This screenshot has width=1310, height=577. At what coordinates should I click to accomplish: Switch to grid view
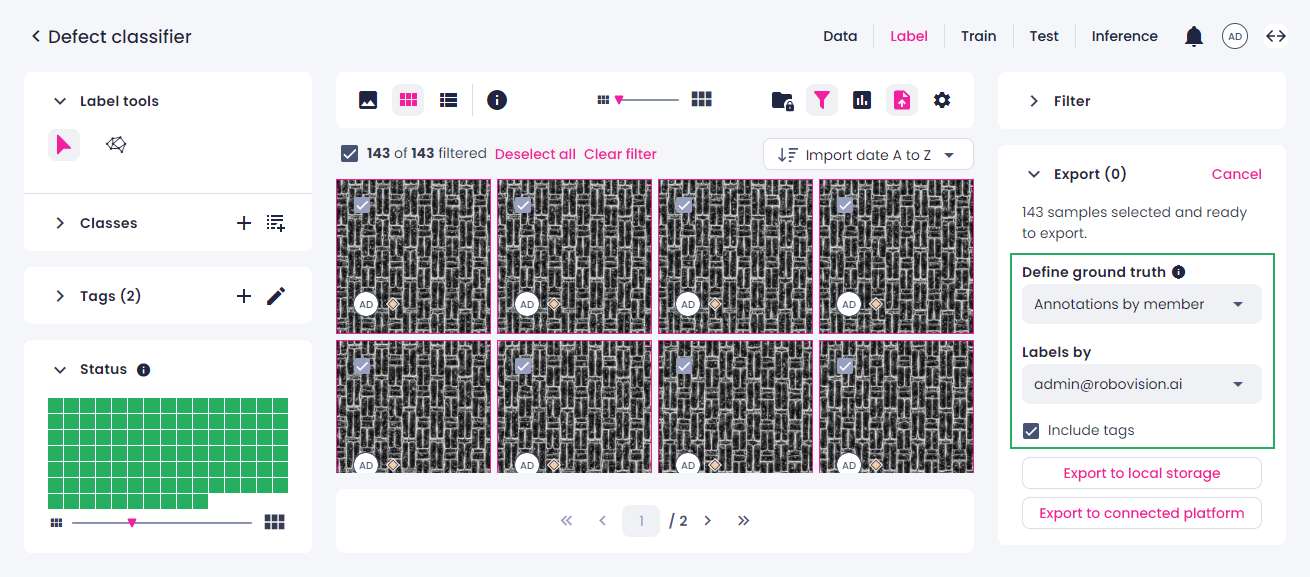(x=408, y=100)
